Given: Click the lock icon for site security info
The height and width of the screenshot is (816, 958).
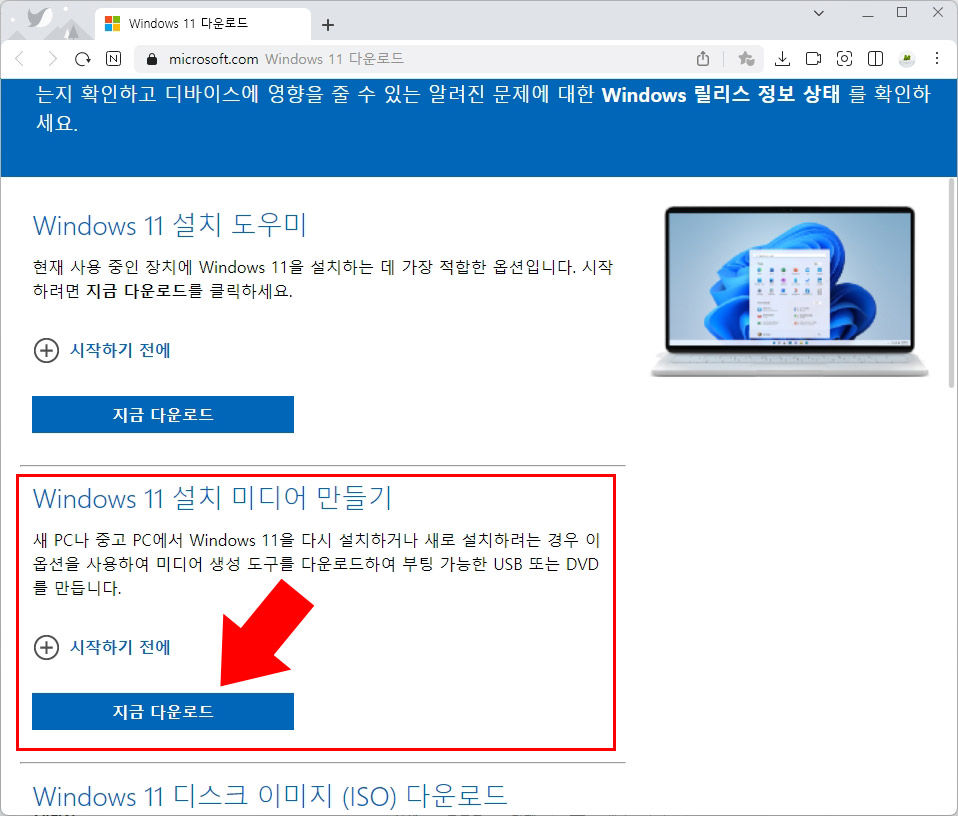Looking at the screenshot, I should click(x=151, y=59).
